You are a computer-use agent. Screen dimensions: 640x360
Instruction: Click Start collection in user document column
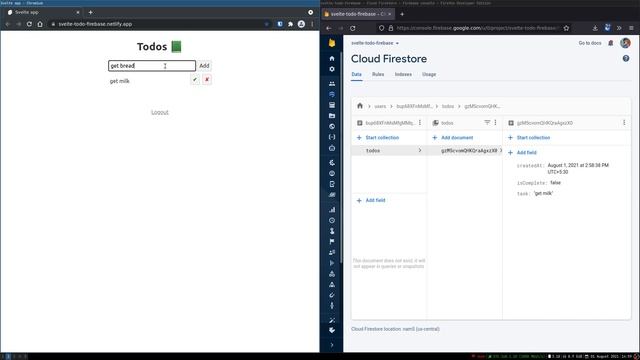click(x=378, y=138)
